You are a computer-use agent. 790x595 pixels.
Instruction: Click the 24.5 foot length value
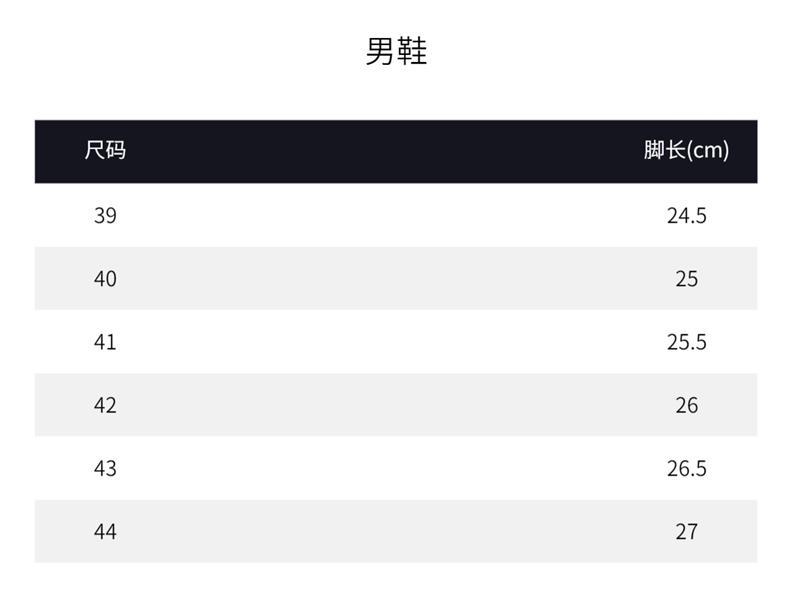(686, 215)
